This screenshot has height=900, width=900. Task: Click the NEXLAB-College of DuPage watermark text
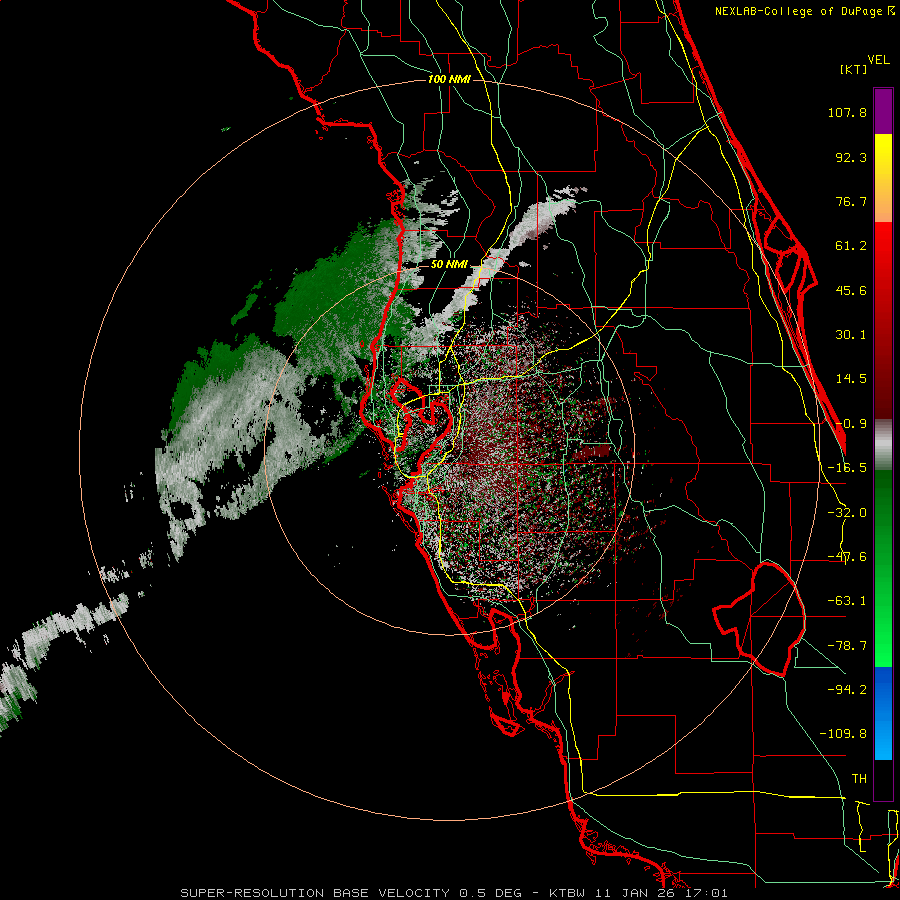tap(804, 11)
